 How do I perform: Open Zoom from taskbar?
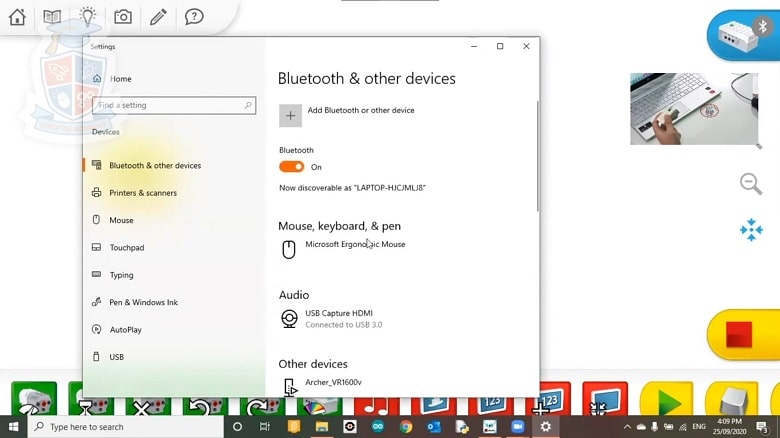(518, 427)
